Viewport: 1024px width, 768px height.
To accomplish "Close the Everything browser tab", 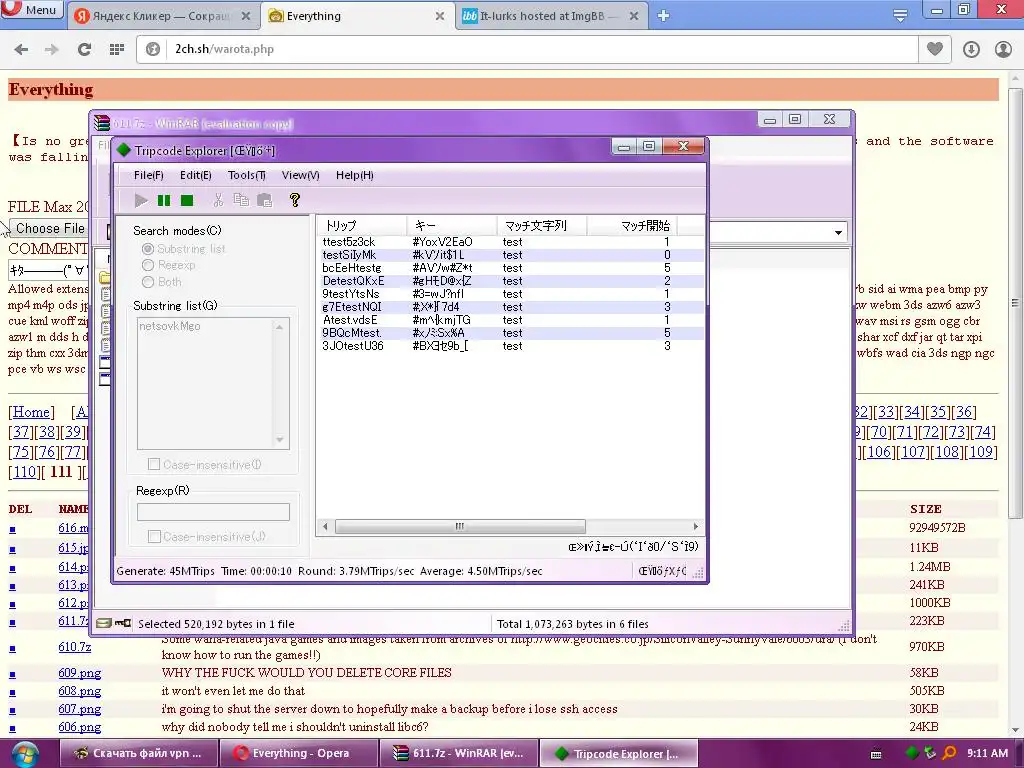I will [x=440, y=16].
